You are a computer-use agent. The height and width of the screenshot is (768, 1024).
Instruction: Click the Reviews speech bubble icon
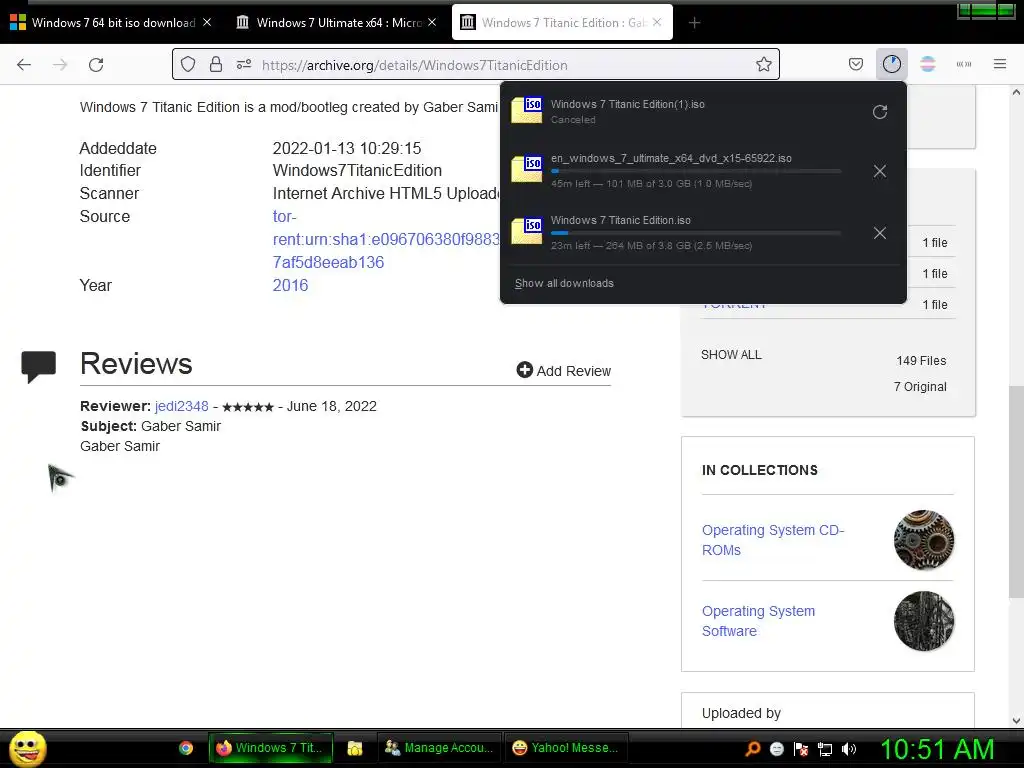coord(39,366)
